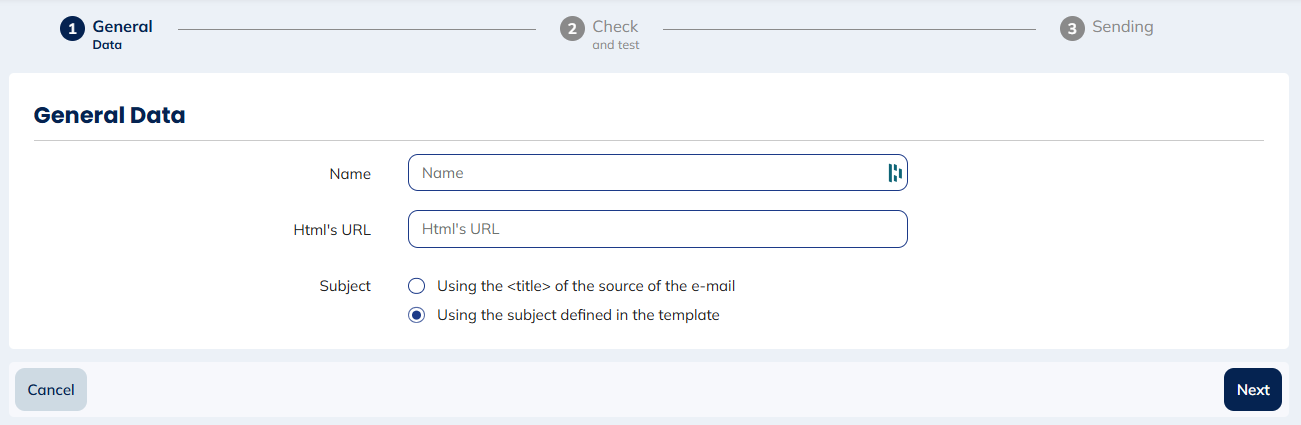Jump to the "Sending" step label

point(1122,27)
